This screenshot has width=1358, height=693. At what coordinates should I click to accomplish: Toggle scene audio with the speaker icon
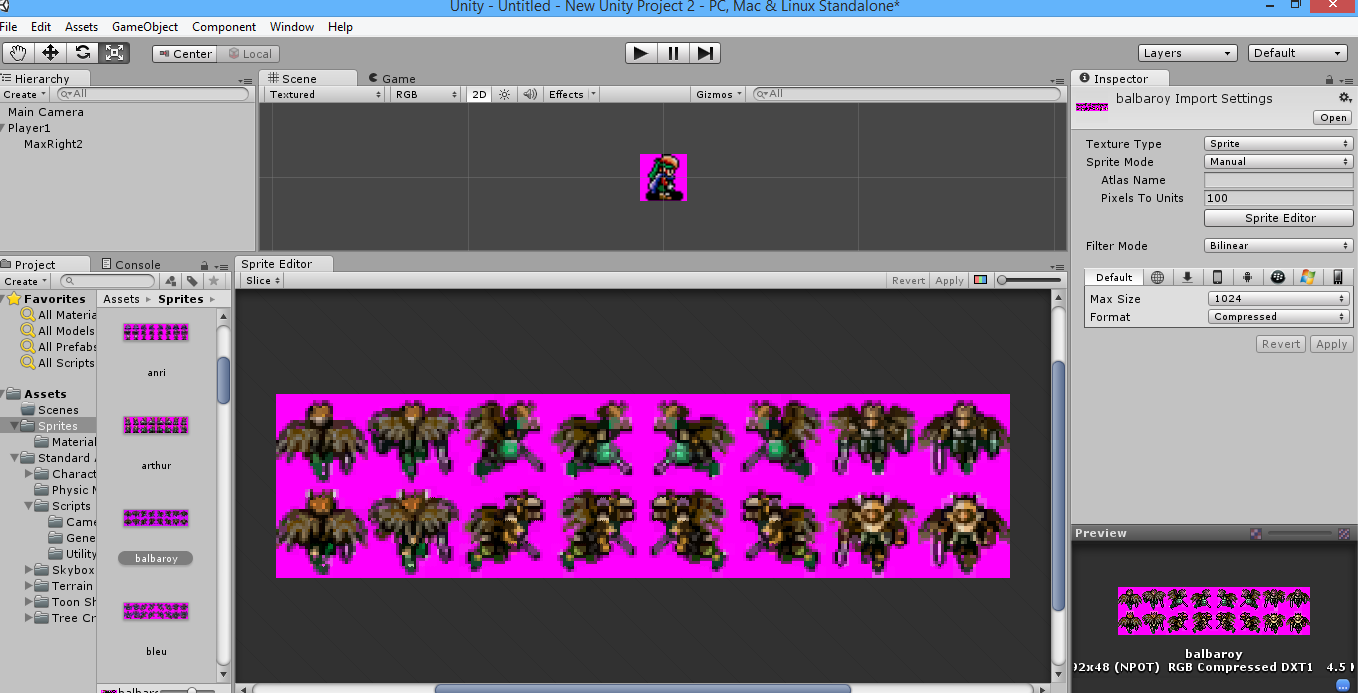[x=529, y=94]
